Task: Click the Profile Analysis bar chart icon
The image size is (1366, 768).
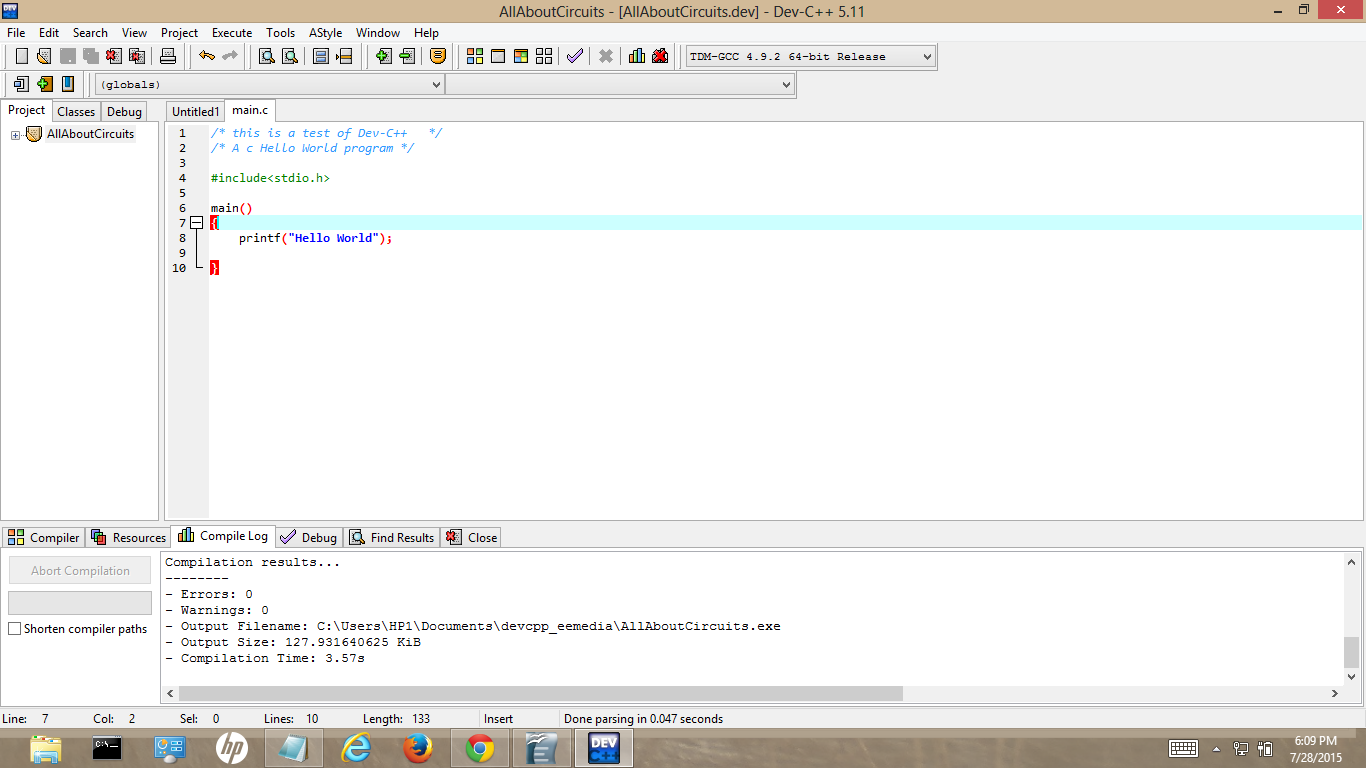Action: 637,56
